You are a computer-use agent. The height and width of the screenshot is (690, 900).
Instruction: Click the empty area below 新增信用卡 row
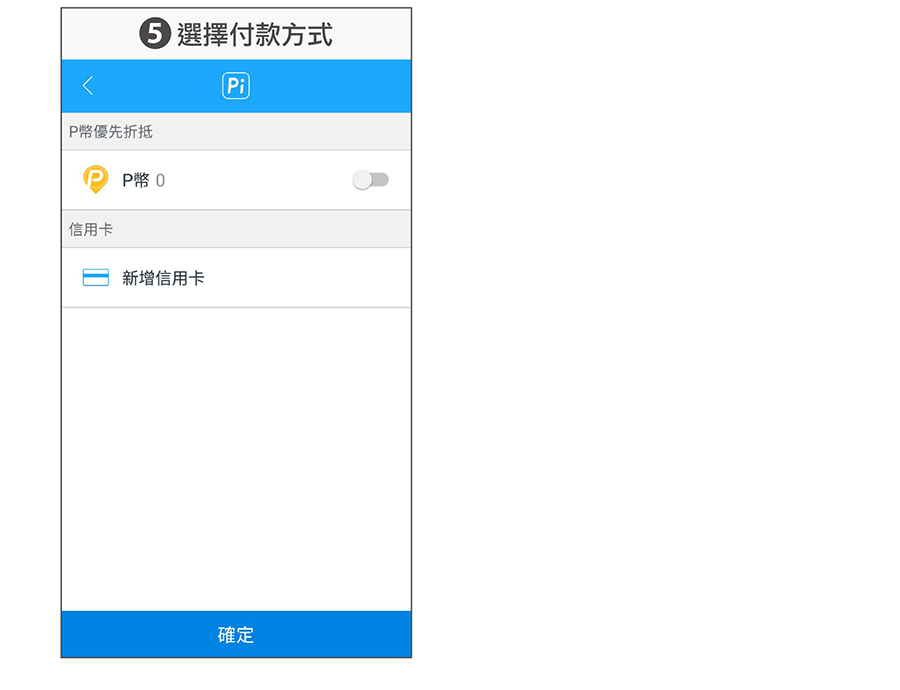[236, 450]
